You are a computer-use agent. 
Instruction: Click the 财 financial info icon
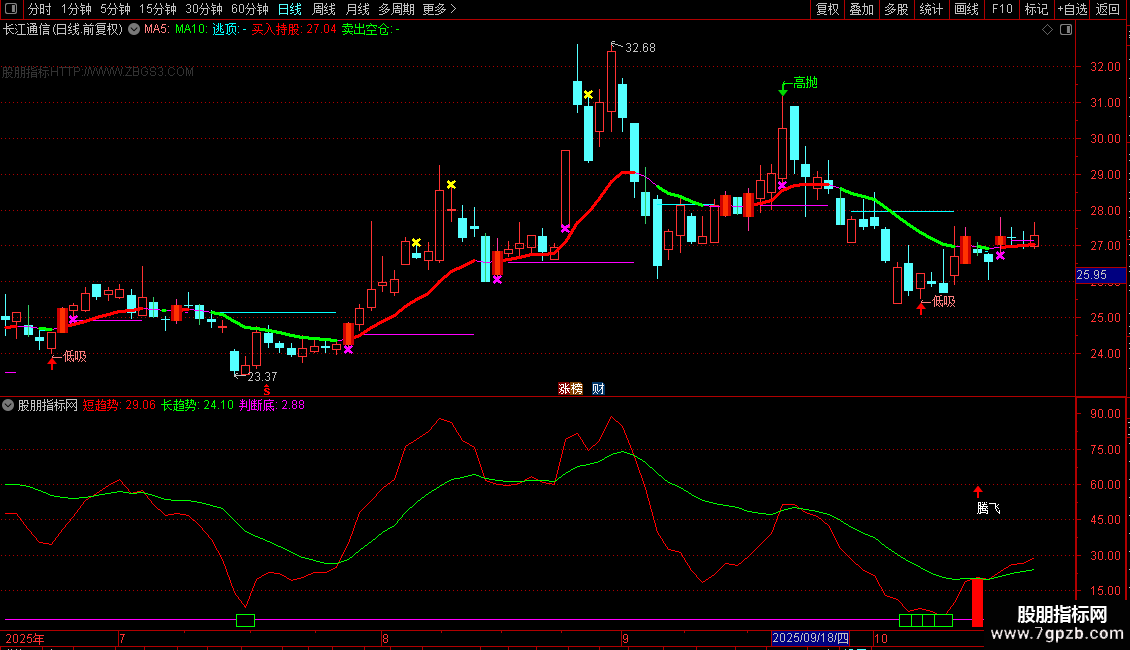point(598,389)
